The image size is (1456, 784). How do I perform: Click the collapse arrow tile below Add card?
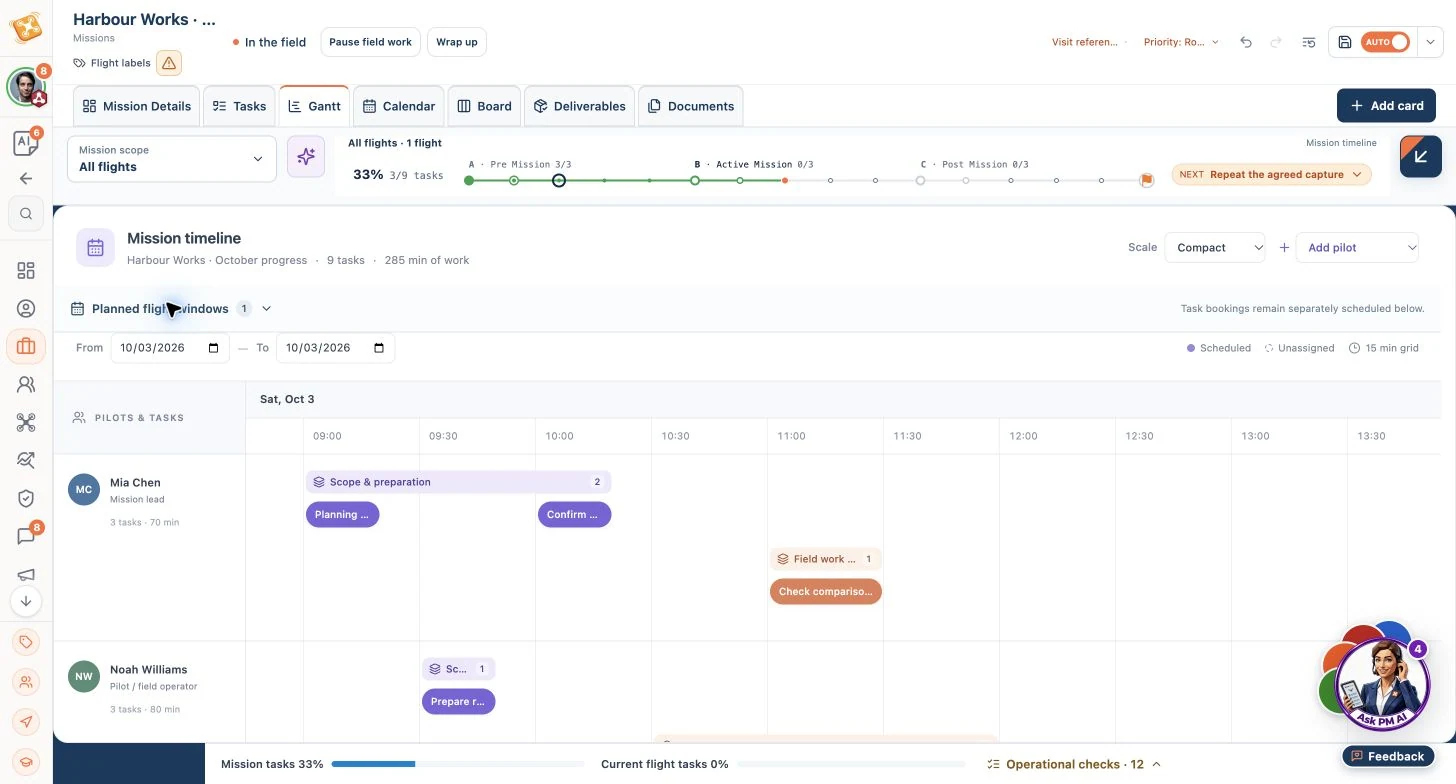[1421, 156]
